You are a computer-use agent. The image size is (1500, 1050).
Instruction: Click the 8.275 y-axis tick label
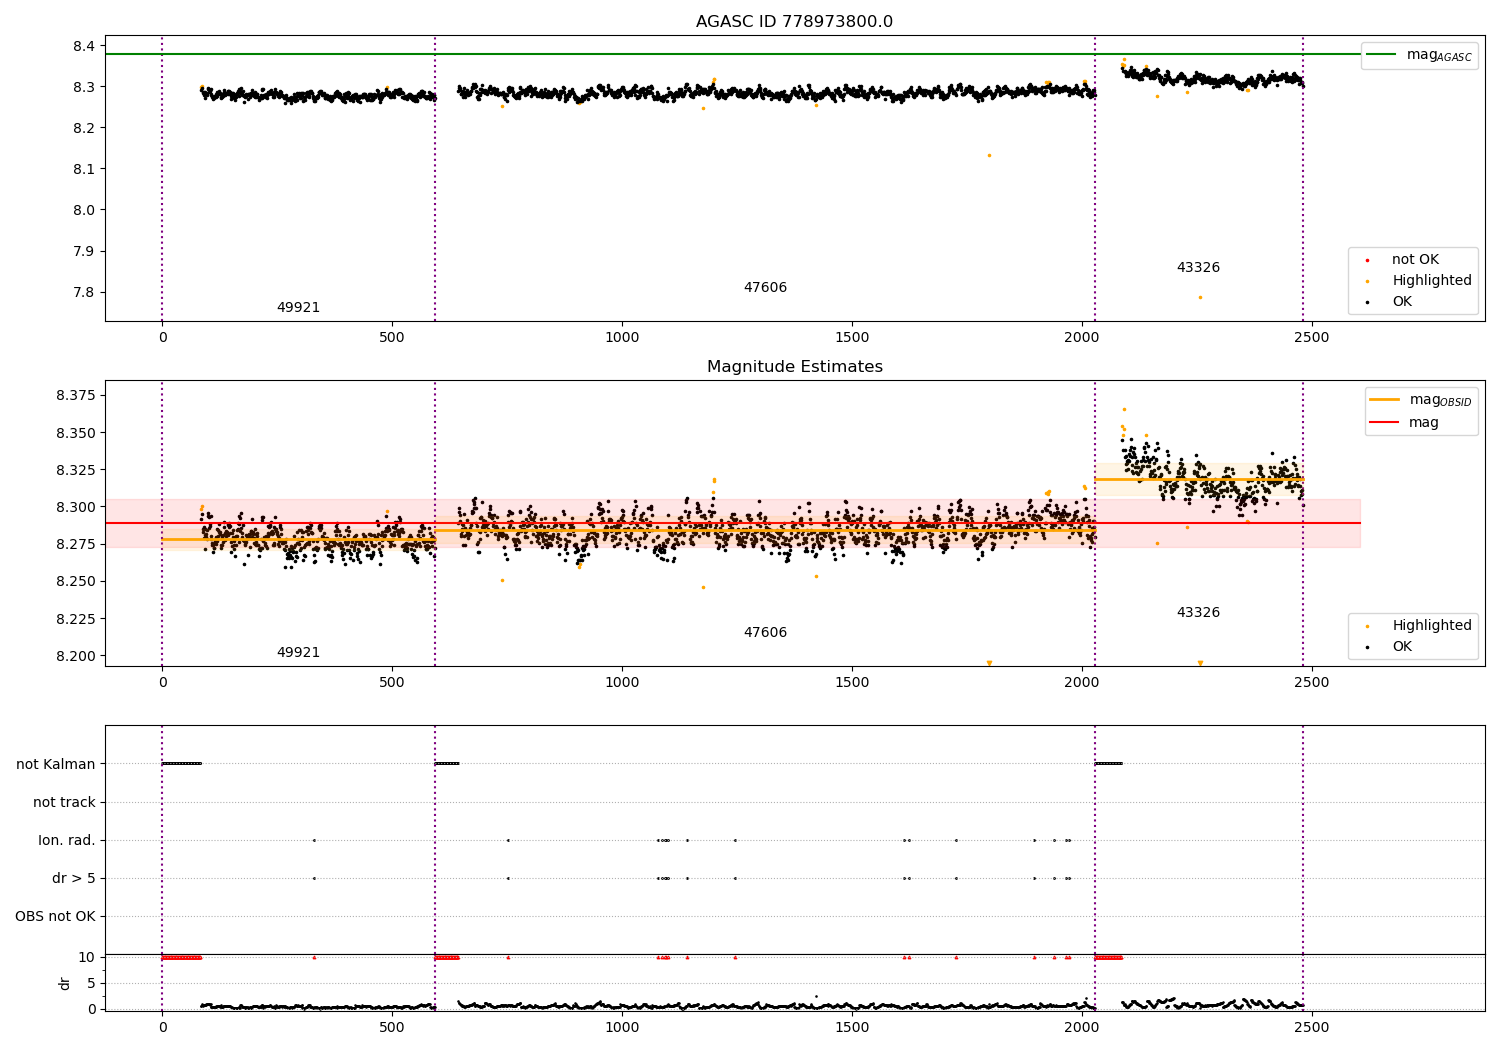click(x=76, y=544)
